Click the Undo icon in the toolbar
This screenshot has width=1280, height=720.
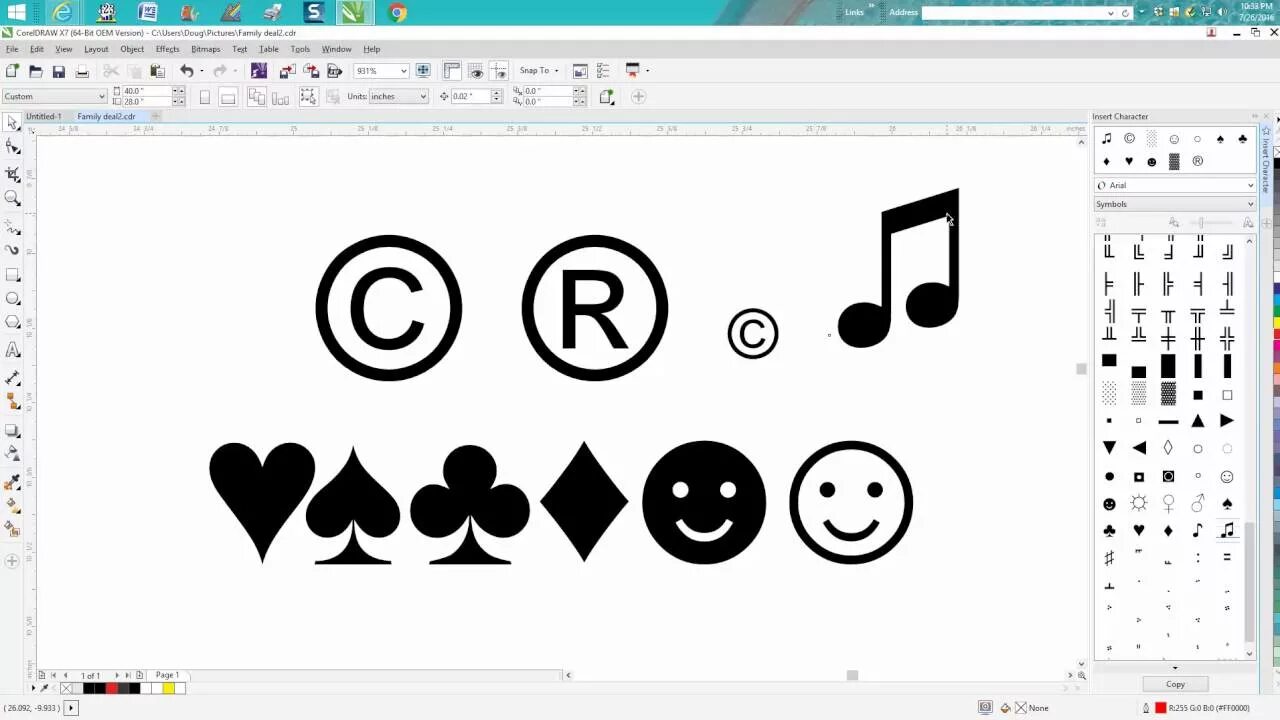tap(188, 71)
